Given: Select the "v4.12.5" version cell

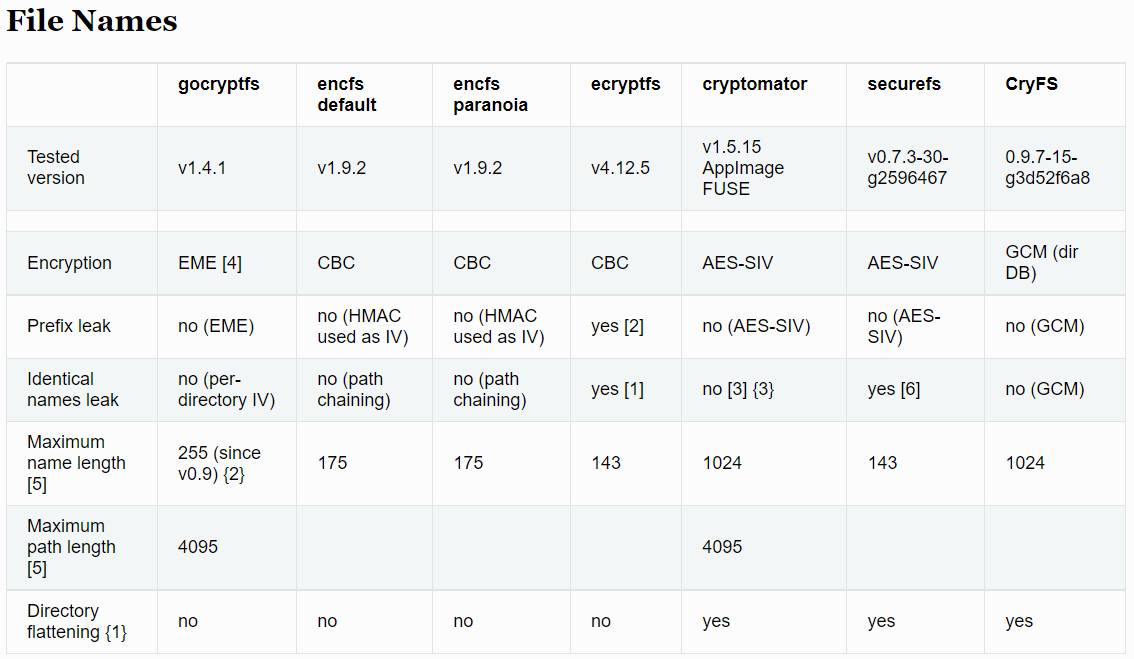Looking at the screenshot, I should coord(620,168).
